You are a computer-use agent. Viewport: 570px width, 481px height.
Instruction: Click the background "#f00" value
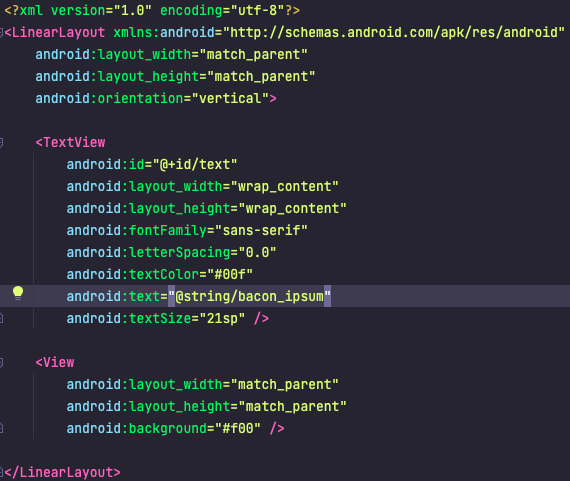(238, 429)
